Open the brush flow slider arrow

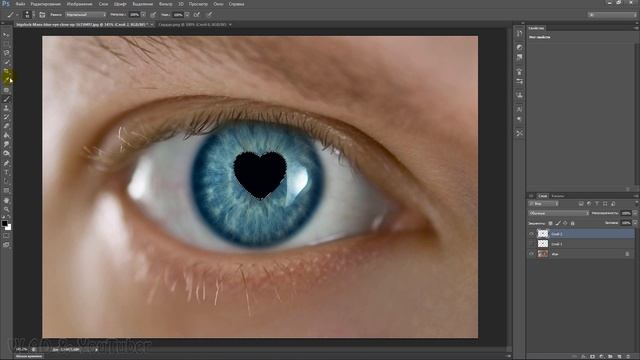coord(187,15)
